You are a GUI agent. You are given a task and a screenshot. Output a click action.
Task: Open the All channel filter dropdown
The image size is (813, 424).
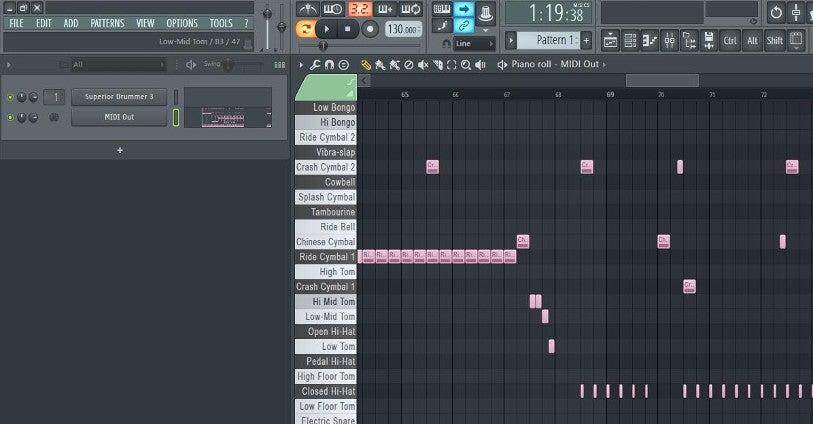tap(118, 65)
